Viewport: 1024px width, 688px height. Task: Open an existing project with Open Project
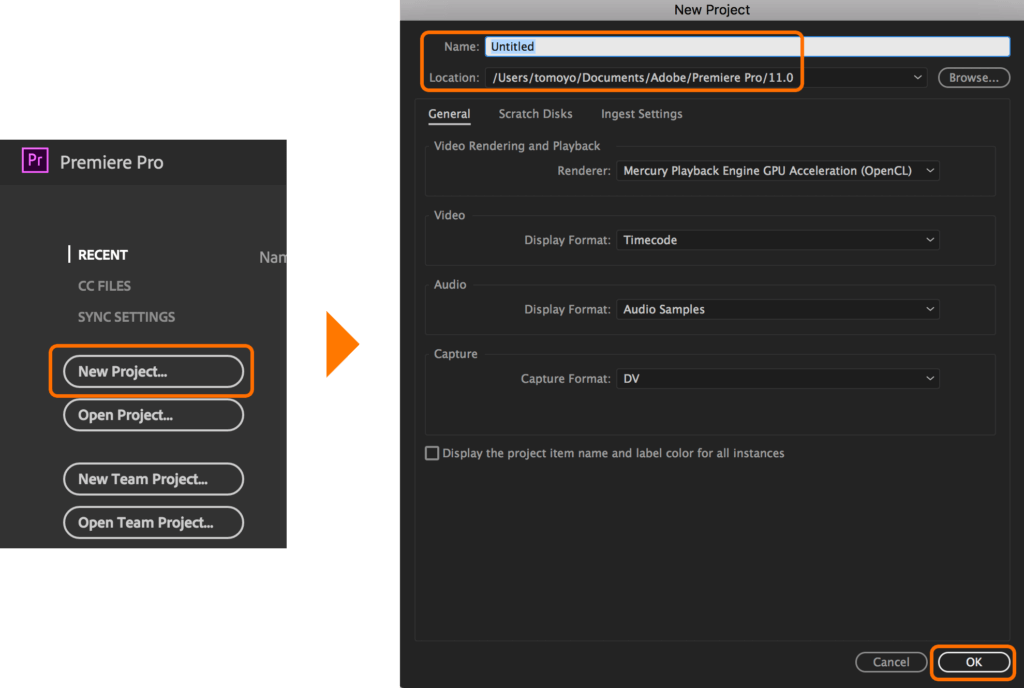153,415
